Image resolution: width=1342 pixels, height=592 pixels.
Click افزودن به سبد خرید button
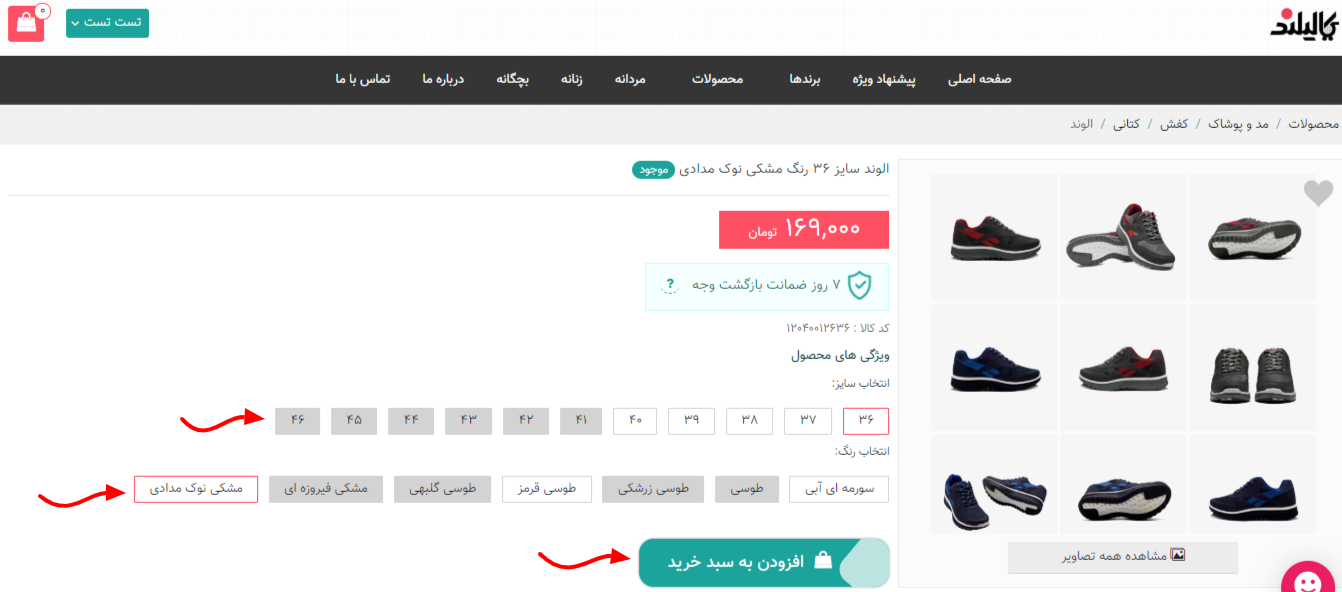[764, 562]
